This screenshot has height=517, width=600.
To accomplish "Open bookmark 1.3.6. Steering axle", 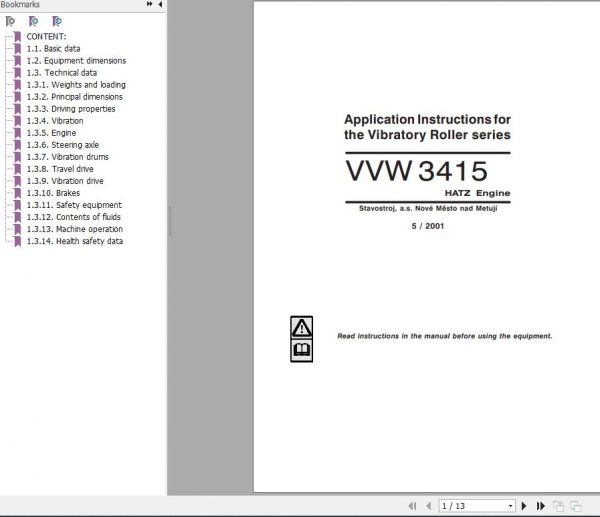I will click(63, 145).
